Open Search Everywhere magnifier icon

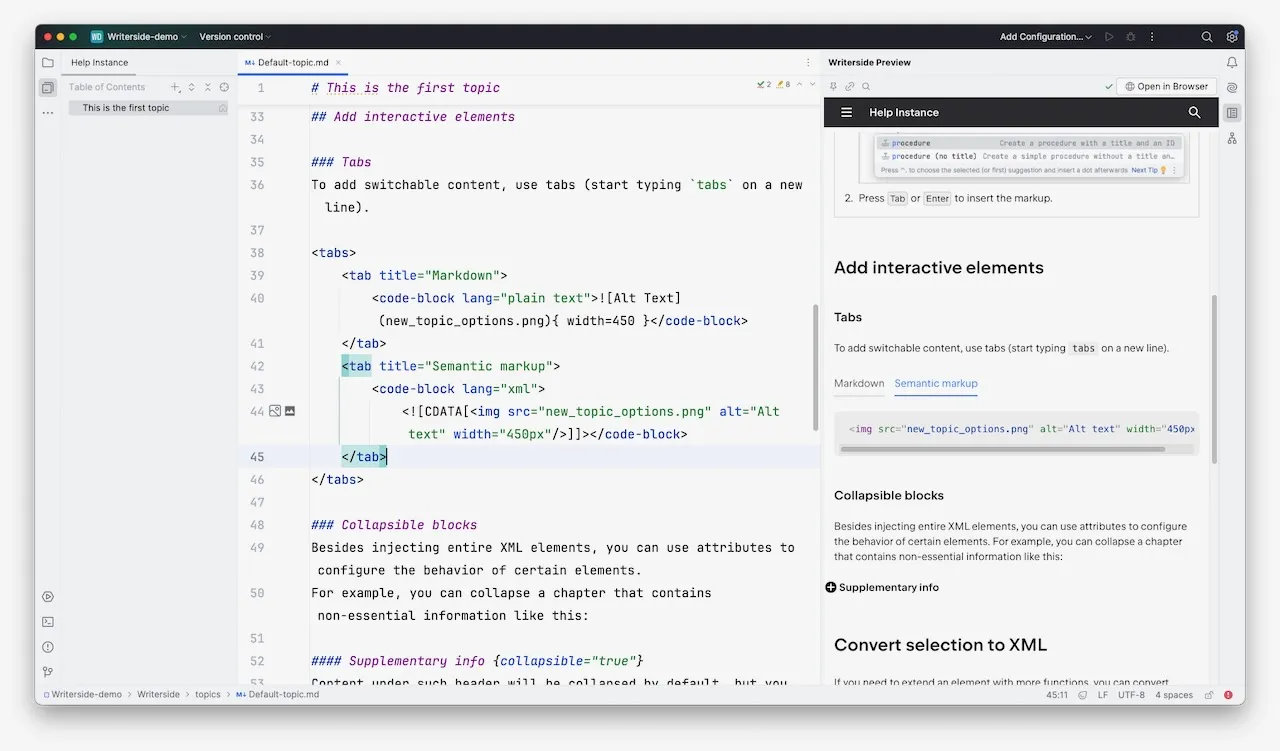[1207, 37]
